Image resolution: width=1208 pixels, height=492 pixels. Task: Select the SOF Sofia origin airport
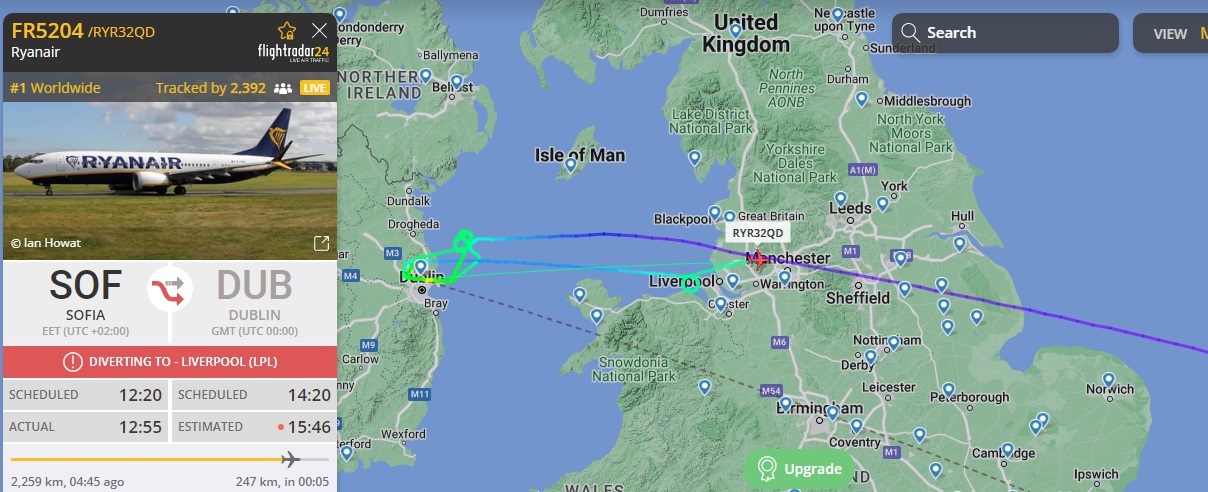(x=85, y=296)
